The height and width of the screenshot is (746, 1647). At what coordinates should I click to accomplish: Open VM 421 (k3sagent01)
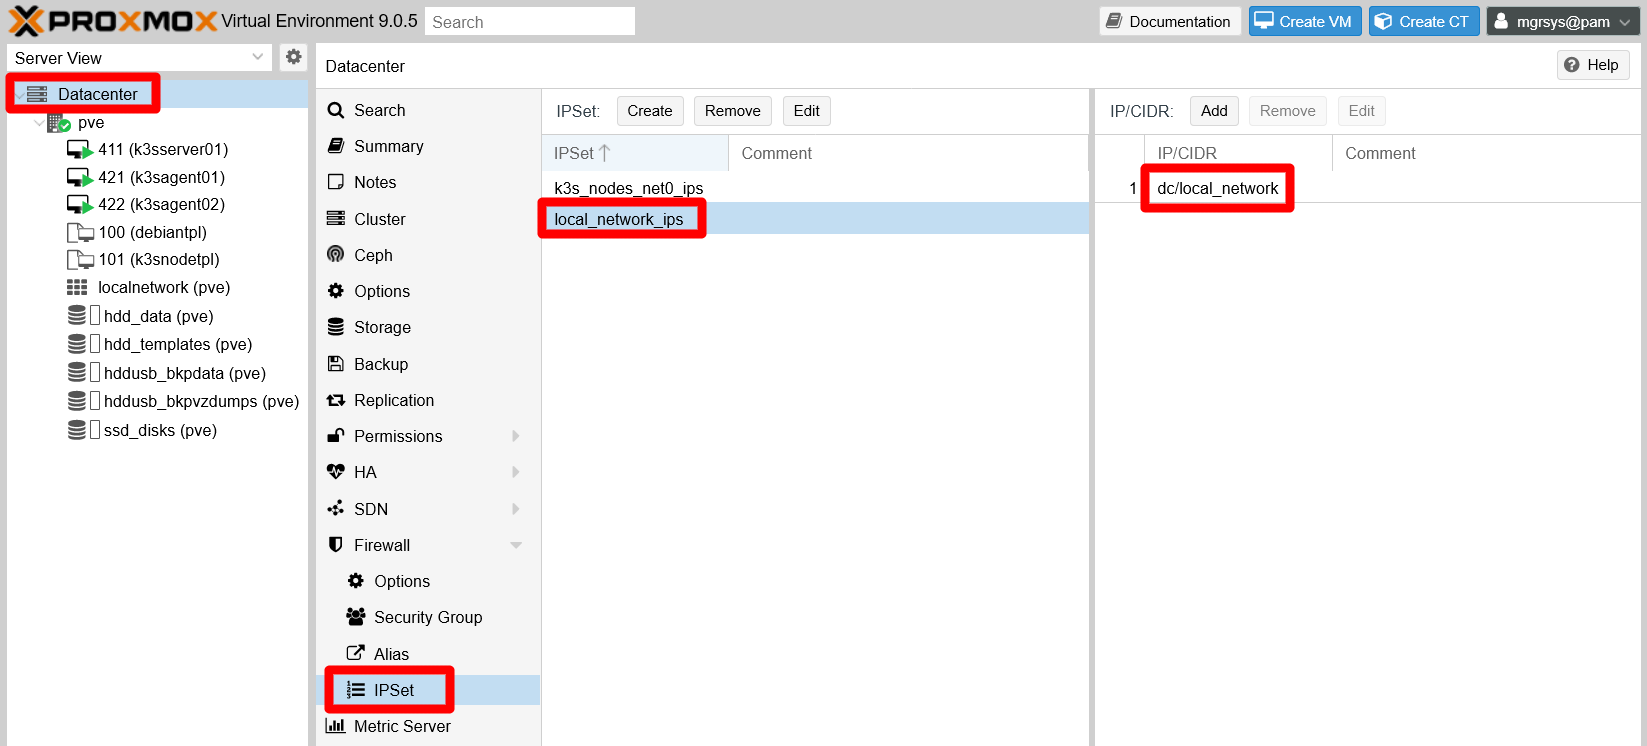point(161,177)
